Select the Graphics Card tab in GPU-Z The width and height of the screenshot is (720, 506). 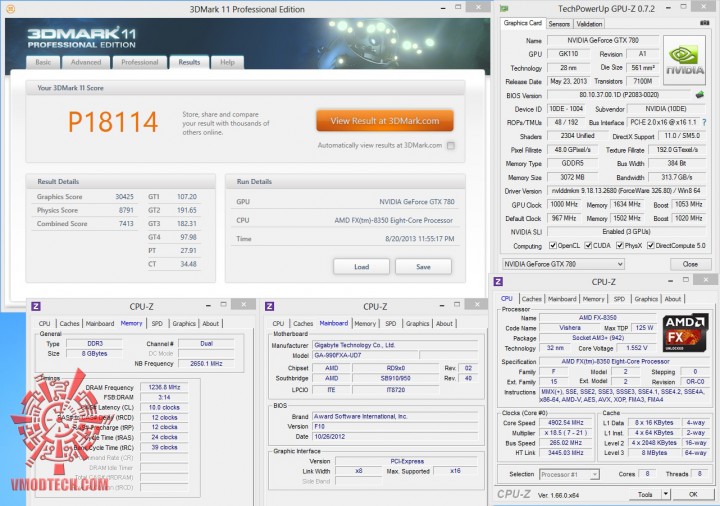pyautogui.click(x=523, y=23)
